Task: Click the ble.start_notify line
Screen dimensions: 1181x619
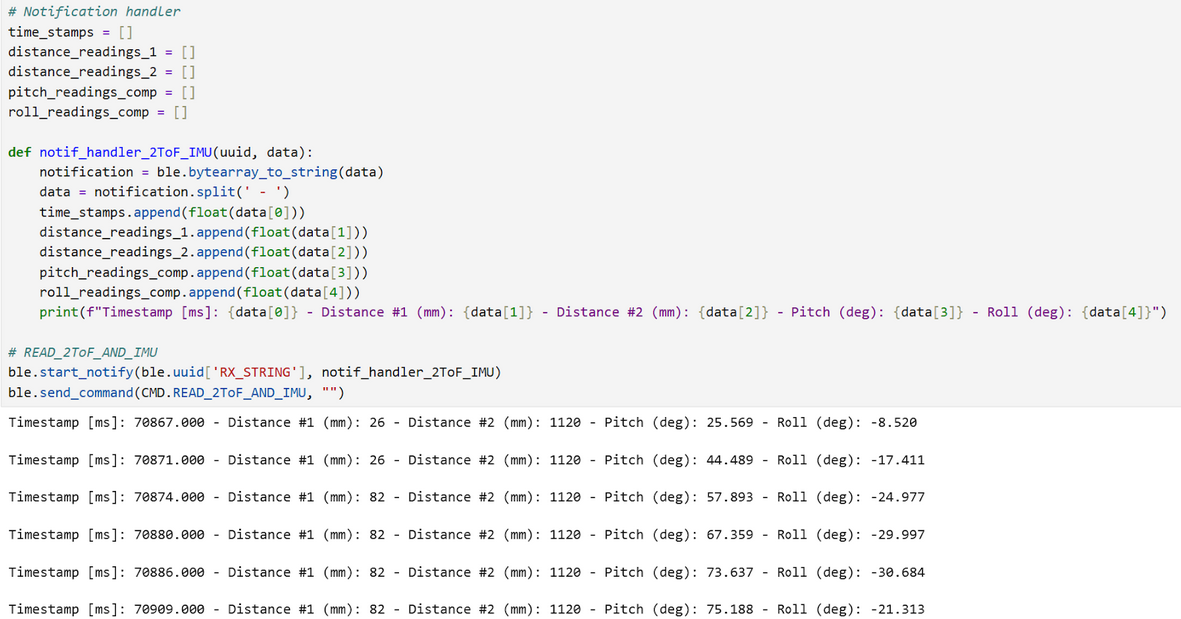Action: tap(254, 372)
